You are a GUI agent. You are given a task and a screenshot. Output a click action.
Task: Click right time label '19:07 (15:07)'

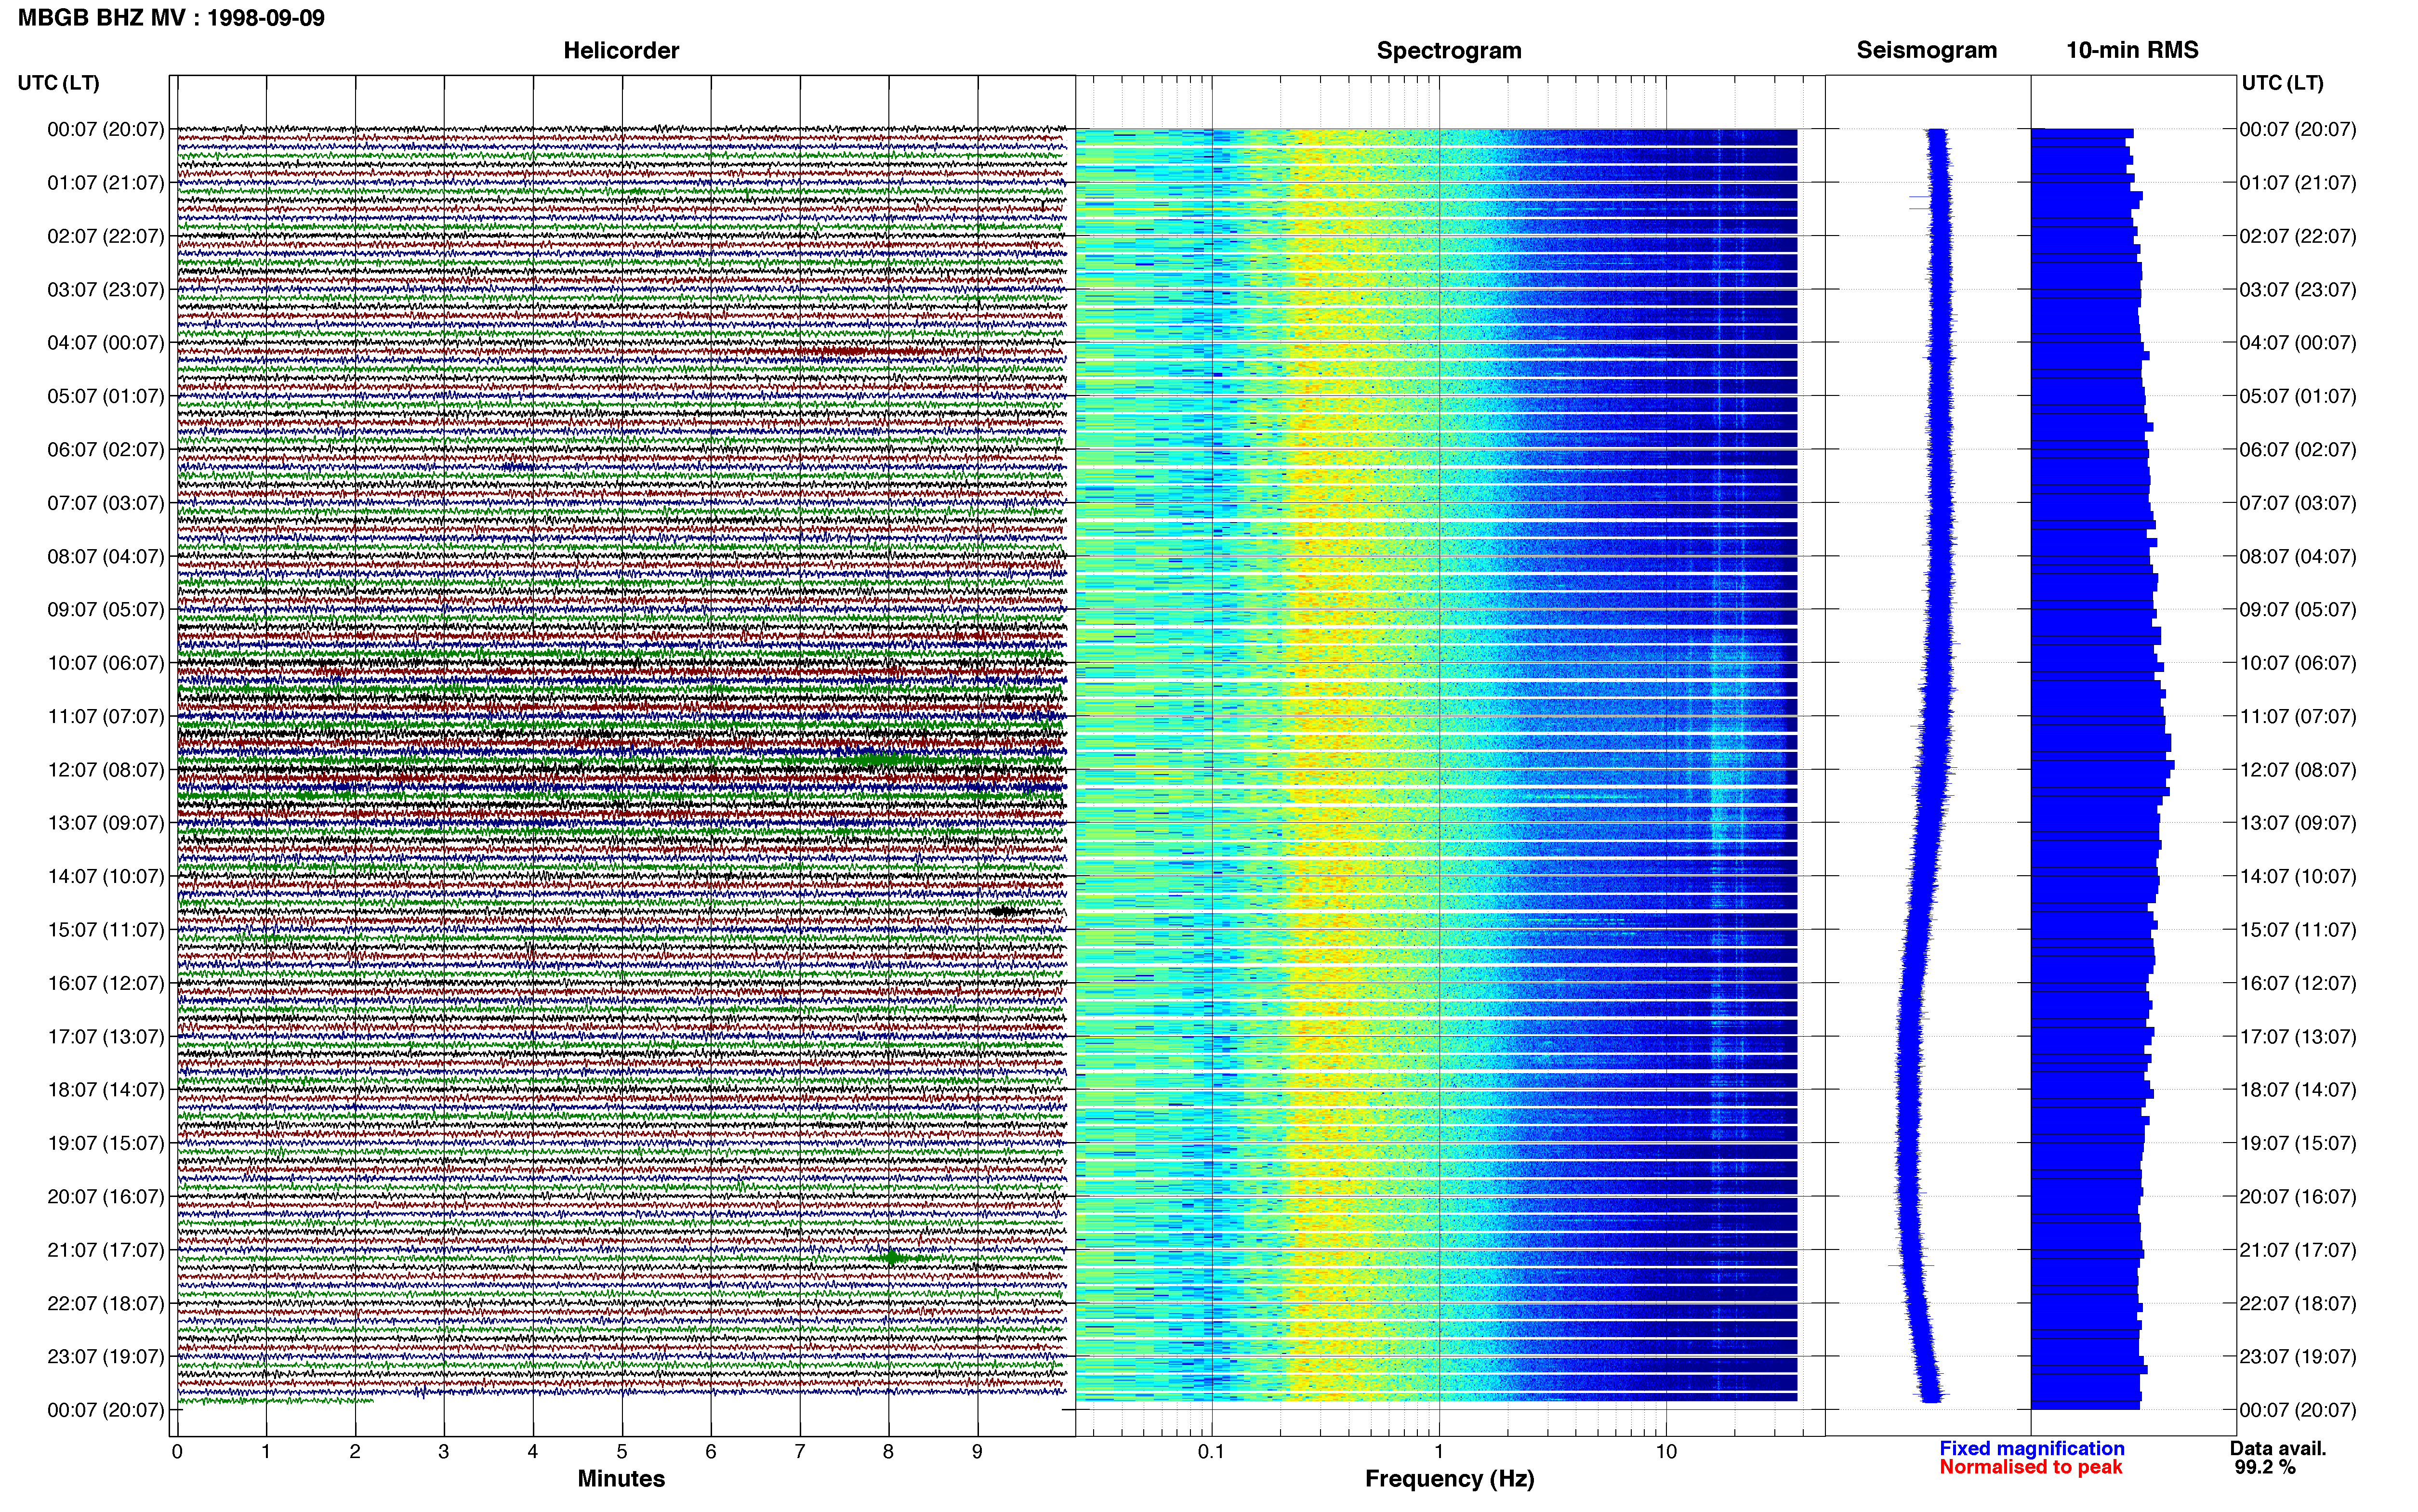2298,1143
